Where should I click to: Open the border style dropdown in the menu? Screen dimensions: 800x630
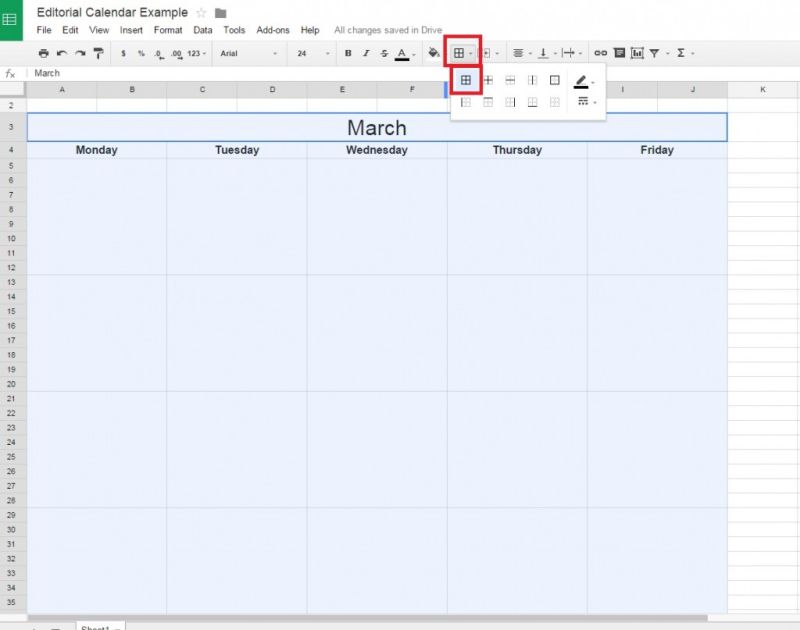pos(584,102)
